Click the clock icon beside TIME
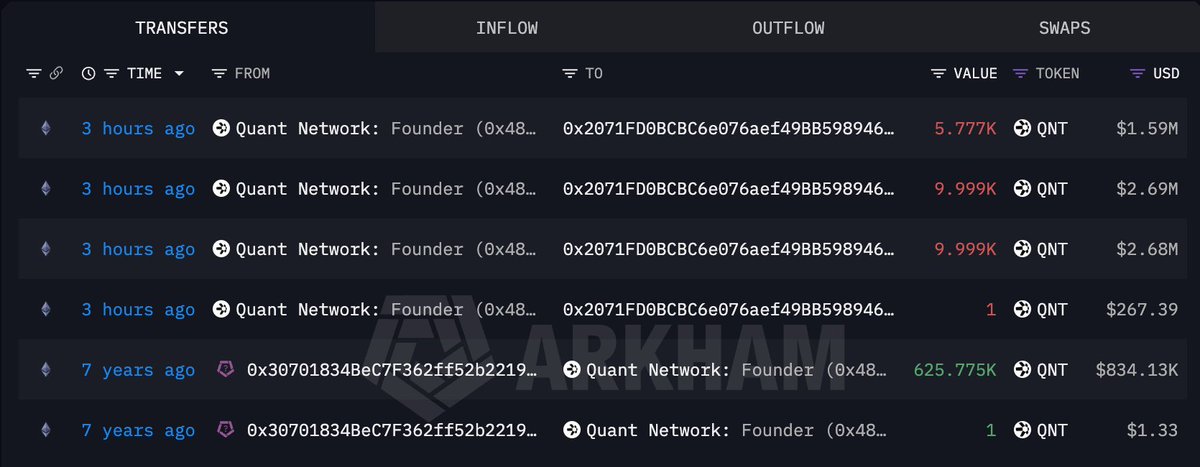The height and width of the screenshot is (467, 1200). point(88,74)
